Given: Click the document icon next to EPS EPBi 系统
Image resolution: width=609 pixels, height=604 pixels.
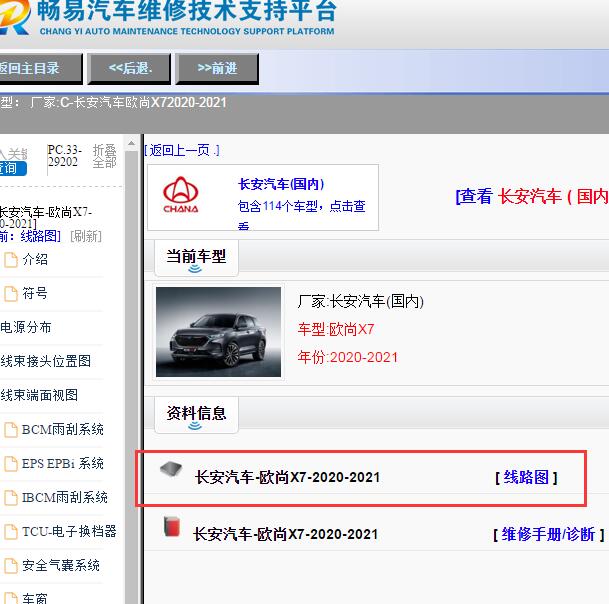Looking at the screenshot, I should tap(11, 463).
